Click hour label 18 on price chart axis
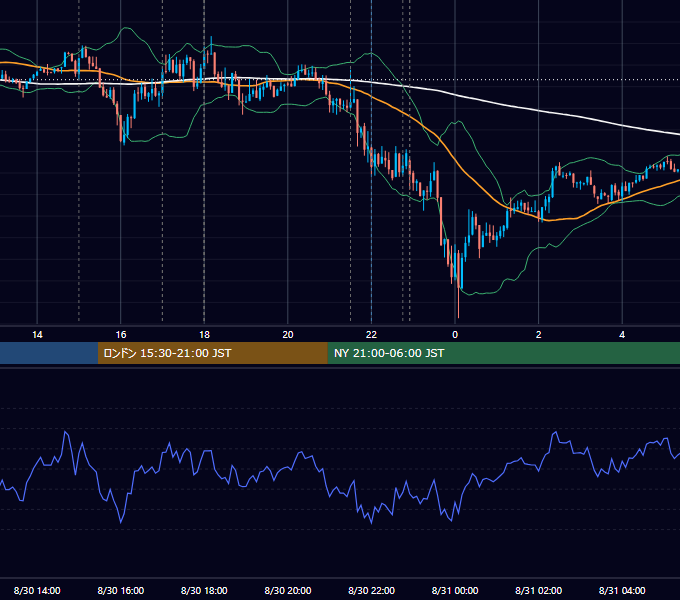680x600 pixels. [x=204, y=335]
